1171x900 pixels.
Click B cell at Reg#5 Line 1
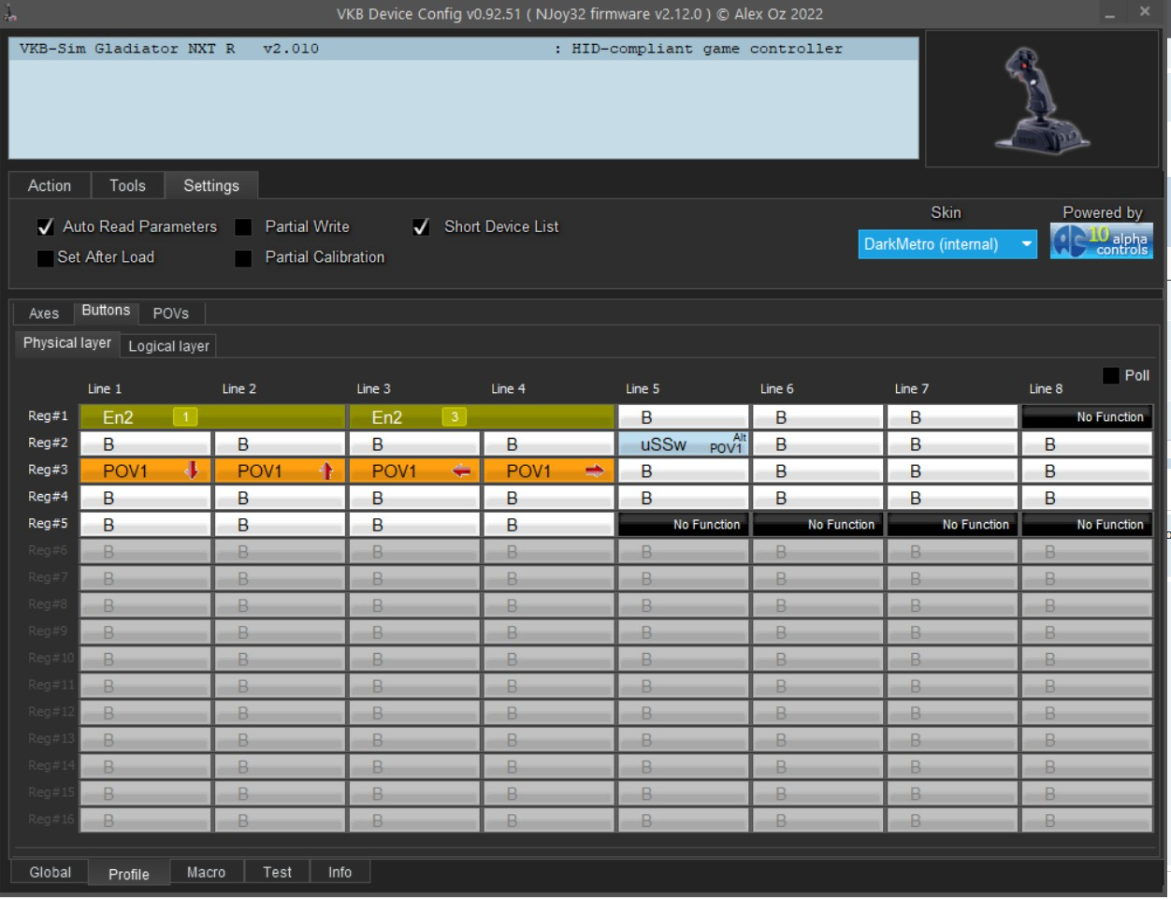click(146, 524)
